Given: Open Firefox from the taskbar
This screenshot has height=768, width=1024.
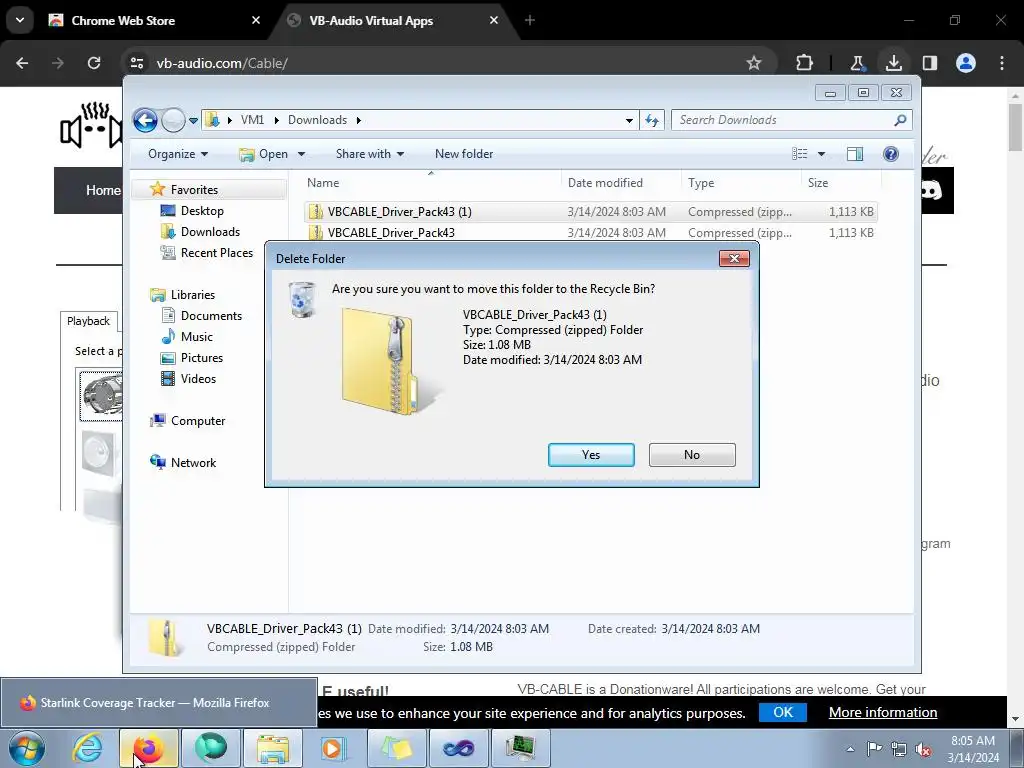Looking at the screenshot, I should tap(148, 748).
